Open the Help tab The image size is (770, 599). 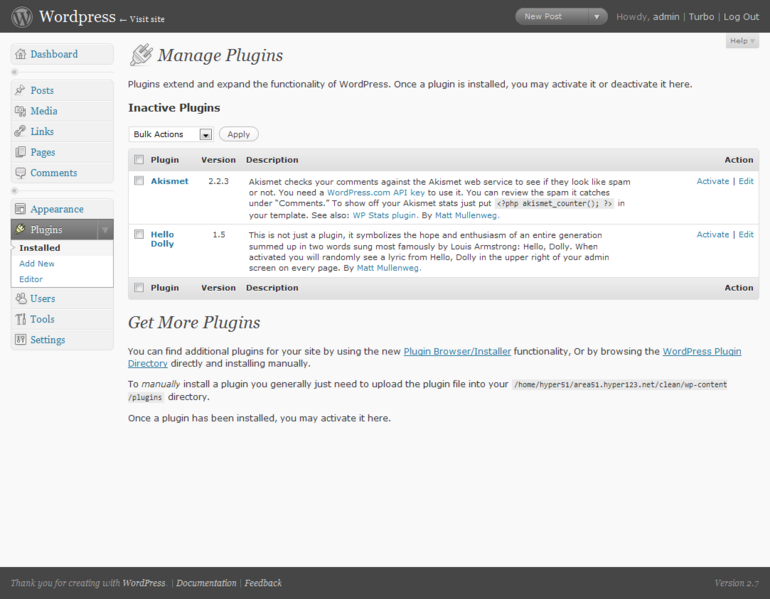742,41
